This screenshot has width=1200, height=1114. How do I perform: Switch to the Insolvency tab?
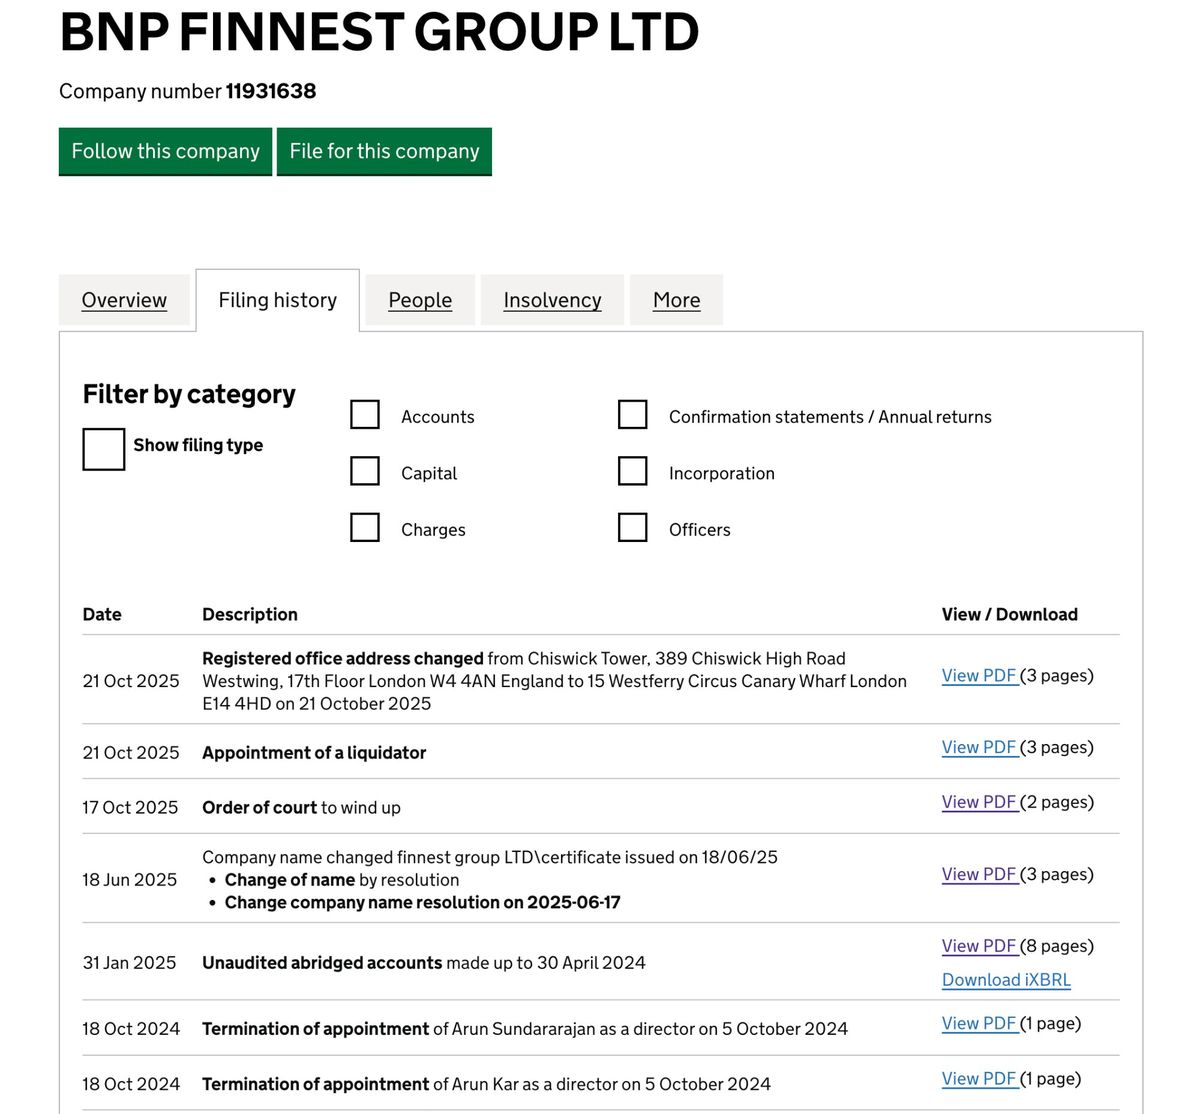[x=552, y=300]
